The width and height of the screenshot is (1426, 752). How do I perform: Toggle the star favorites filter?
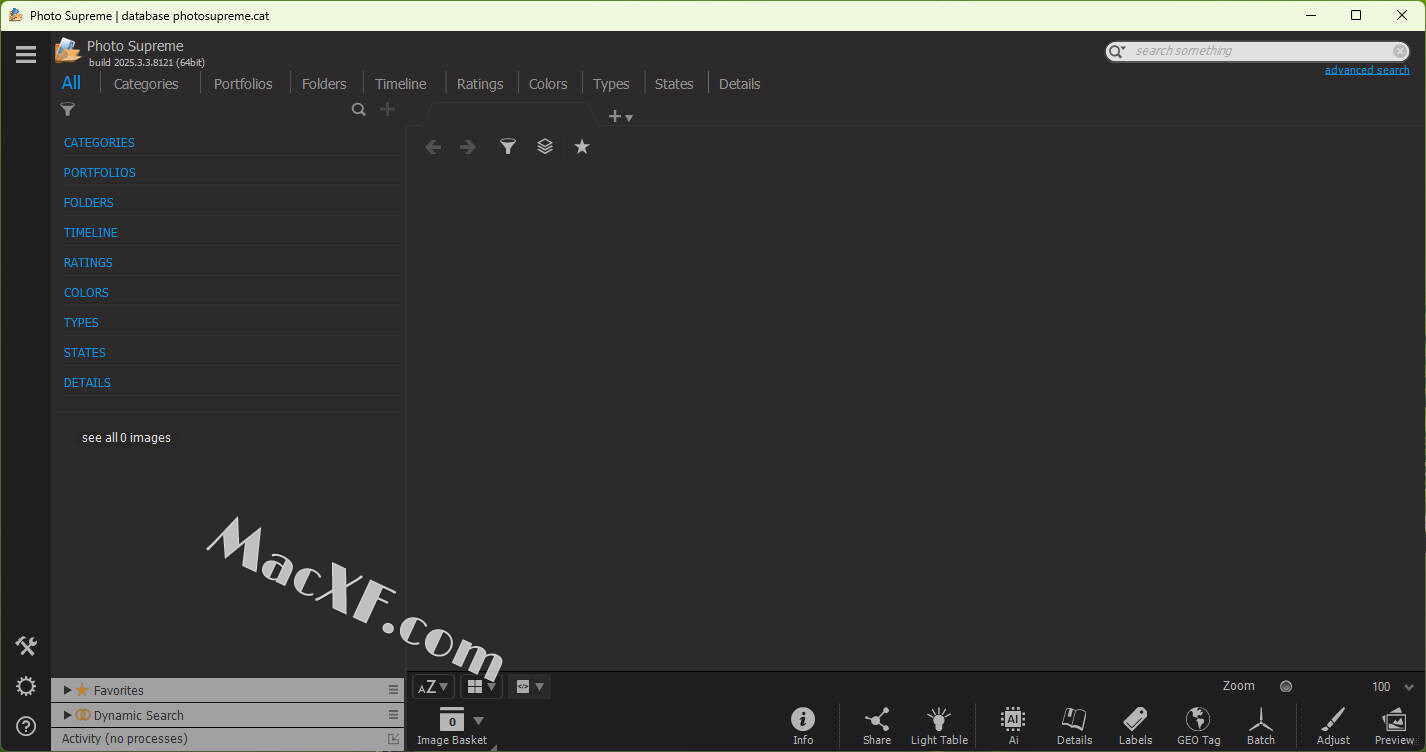(582, 147)
